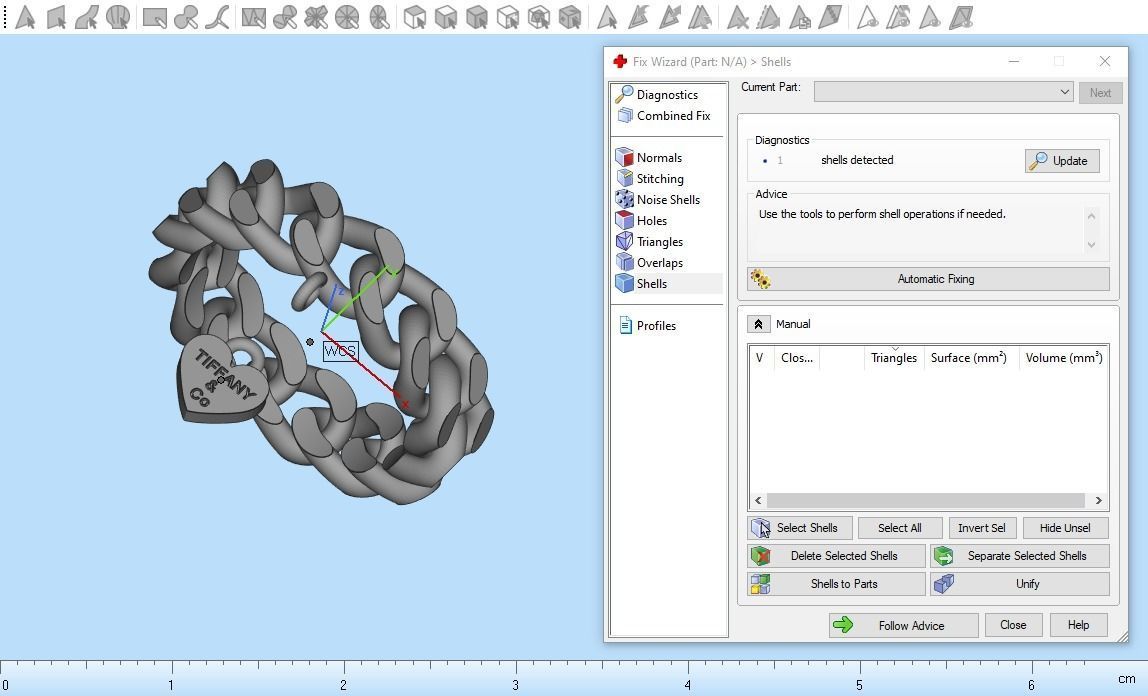Choose the blob-shaped freeform marking tool with pencil

click(x=186, y=17)
